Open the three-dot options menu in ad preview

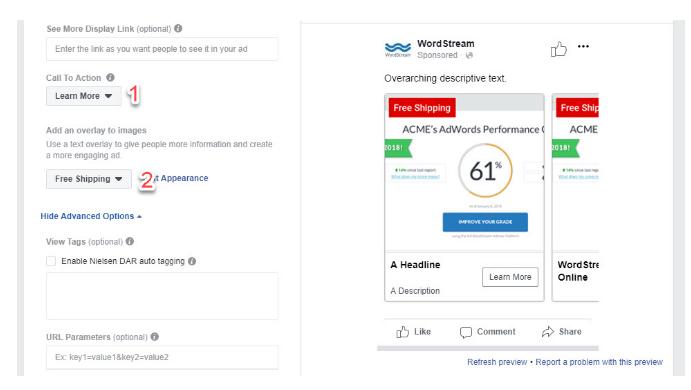583,46
